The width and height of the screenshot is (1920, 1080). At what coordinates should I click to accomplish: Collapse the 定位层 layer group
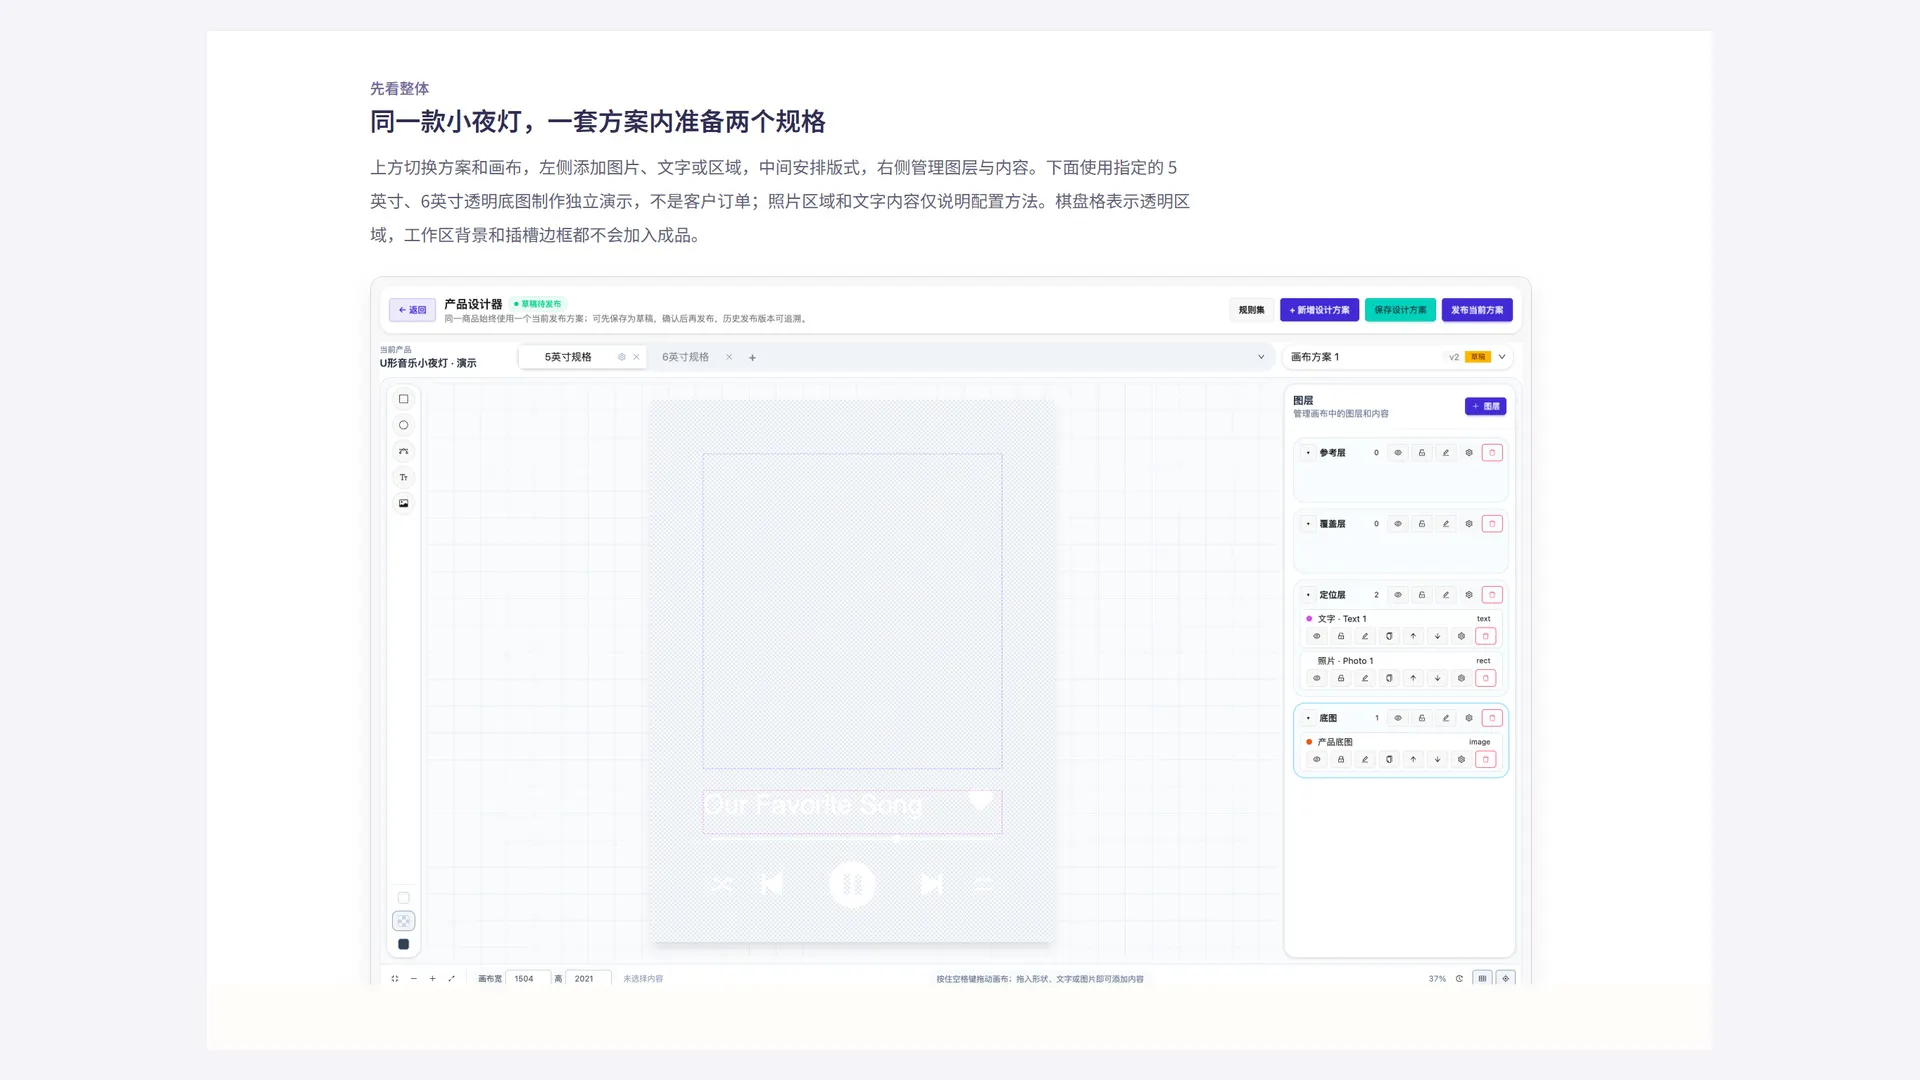[x=1308, y=595]
